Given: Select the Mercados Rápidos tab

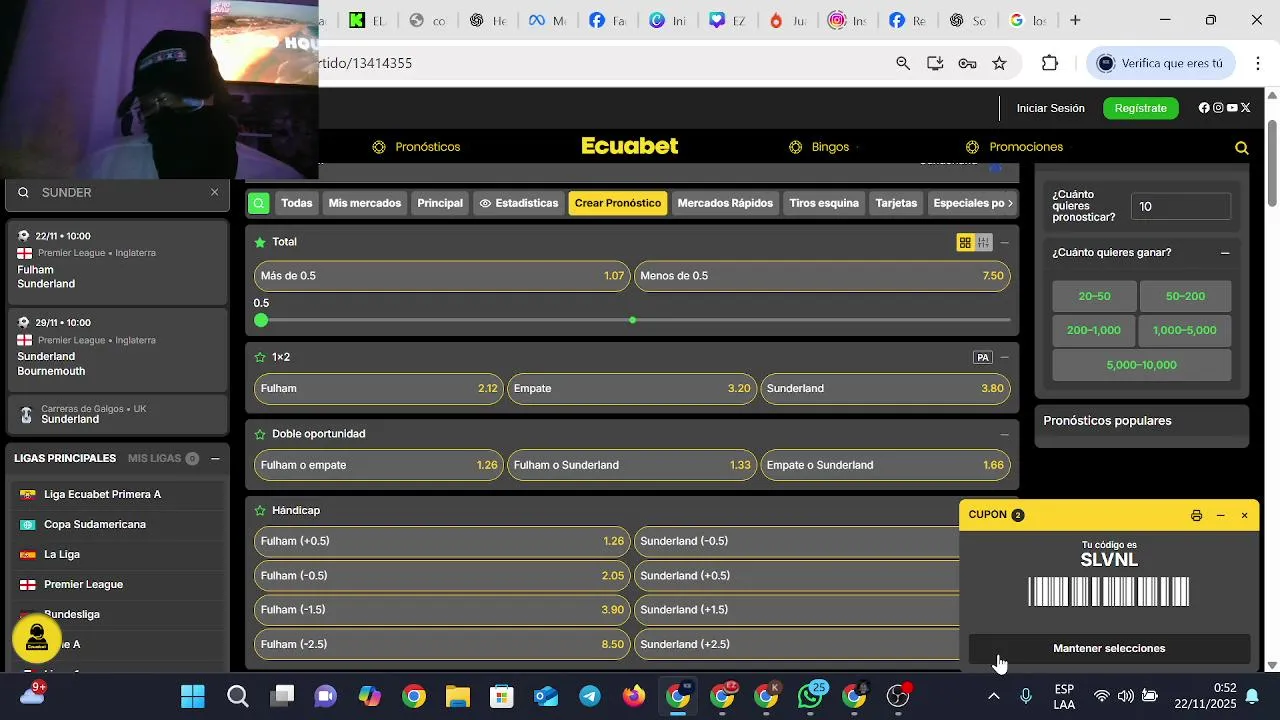Looking at the screenshot, I should click(x=725, y=203).
